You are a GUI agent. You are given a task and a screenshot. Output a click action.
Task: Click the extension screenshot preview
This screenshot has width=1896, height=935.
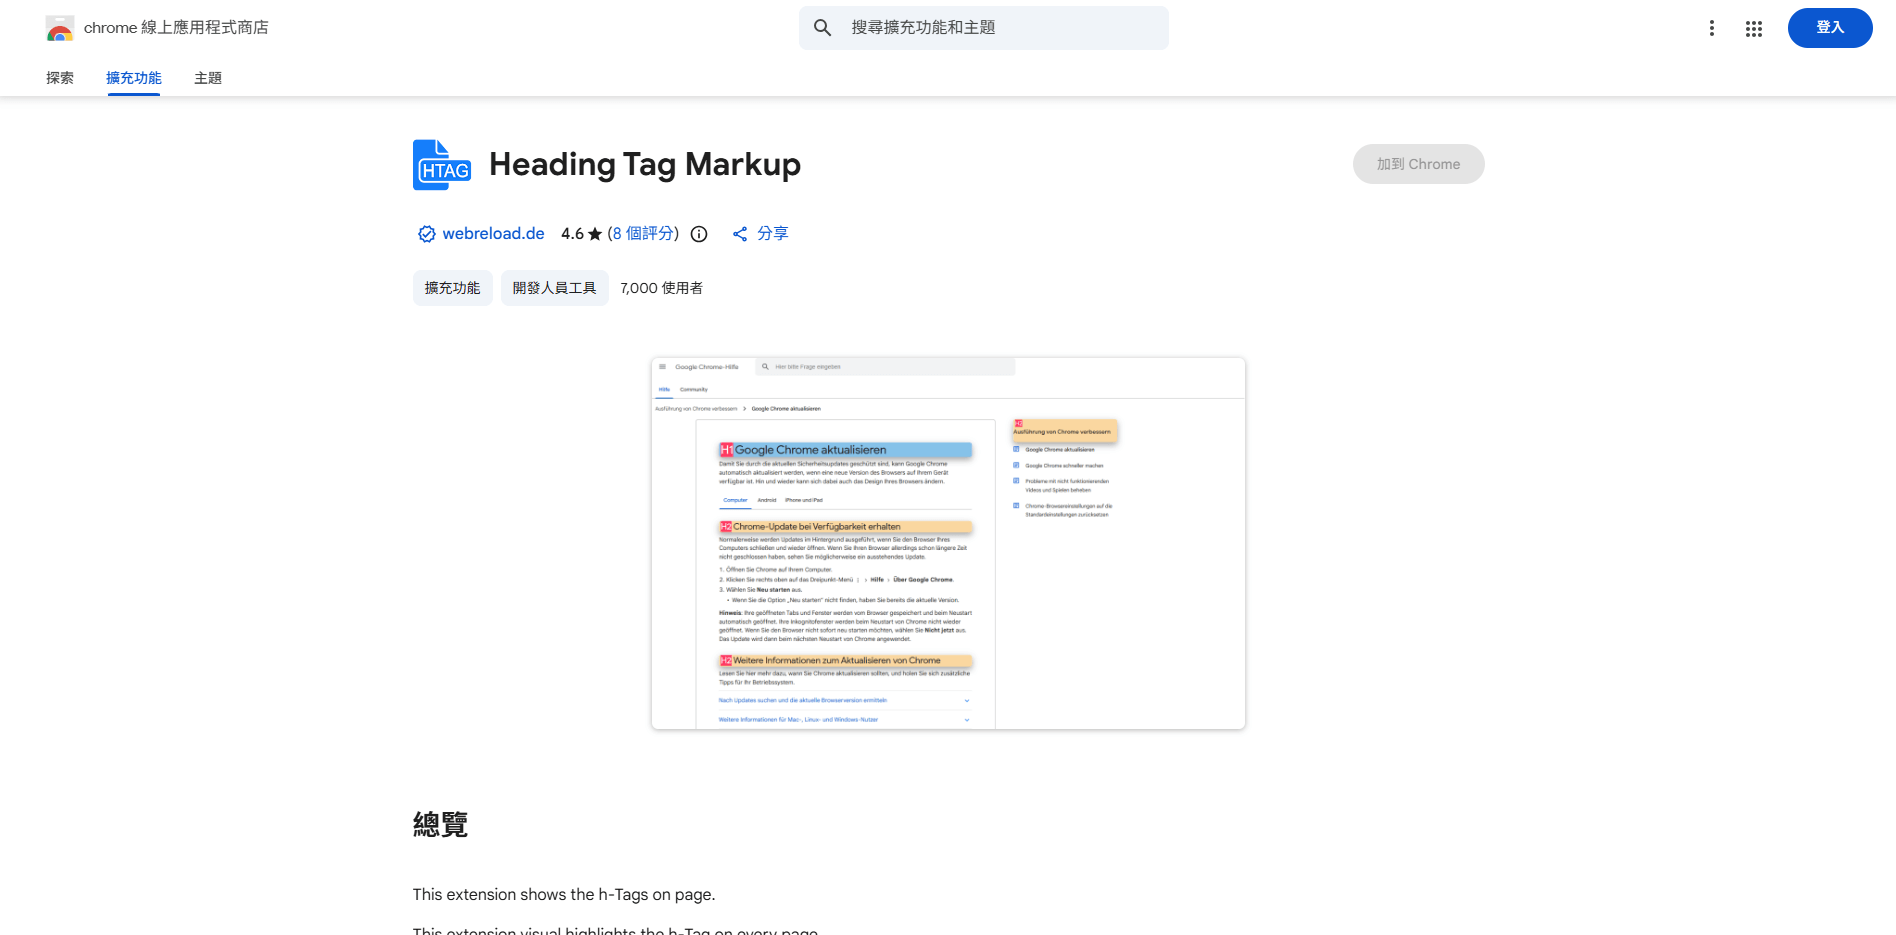click(x=947, y=542)
